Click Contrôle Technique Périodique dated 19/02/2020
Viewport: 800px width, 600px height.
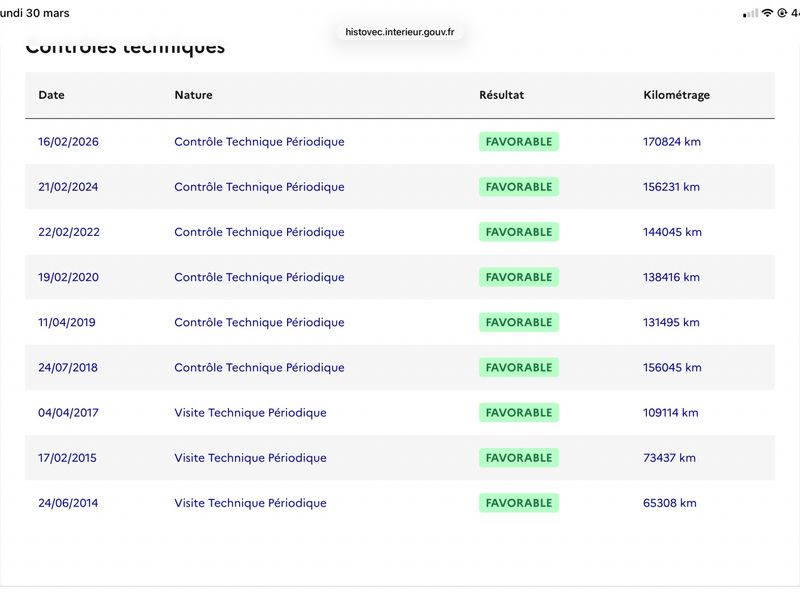coord(259,277)
